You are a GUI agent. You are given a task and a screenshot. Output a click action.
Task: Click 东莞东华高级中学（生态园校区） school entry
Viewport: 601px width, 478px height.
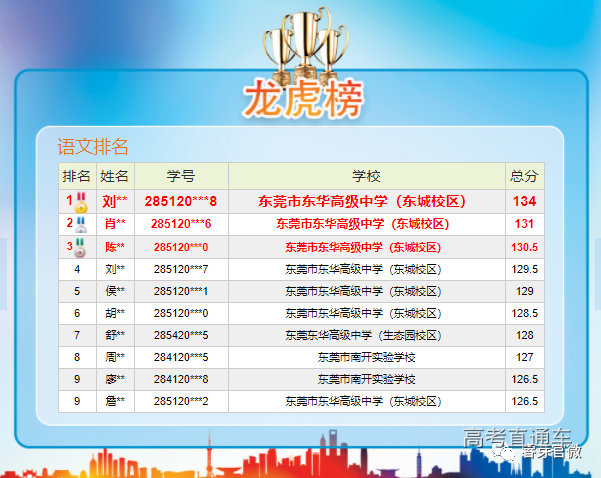[x=366, y=335]
